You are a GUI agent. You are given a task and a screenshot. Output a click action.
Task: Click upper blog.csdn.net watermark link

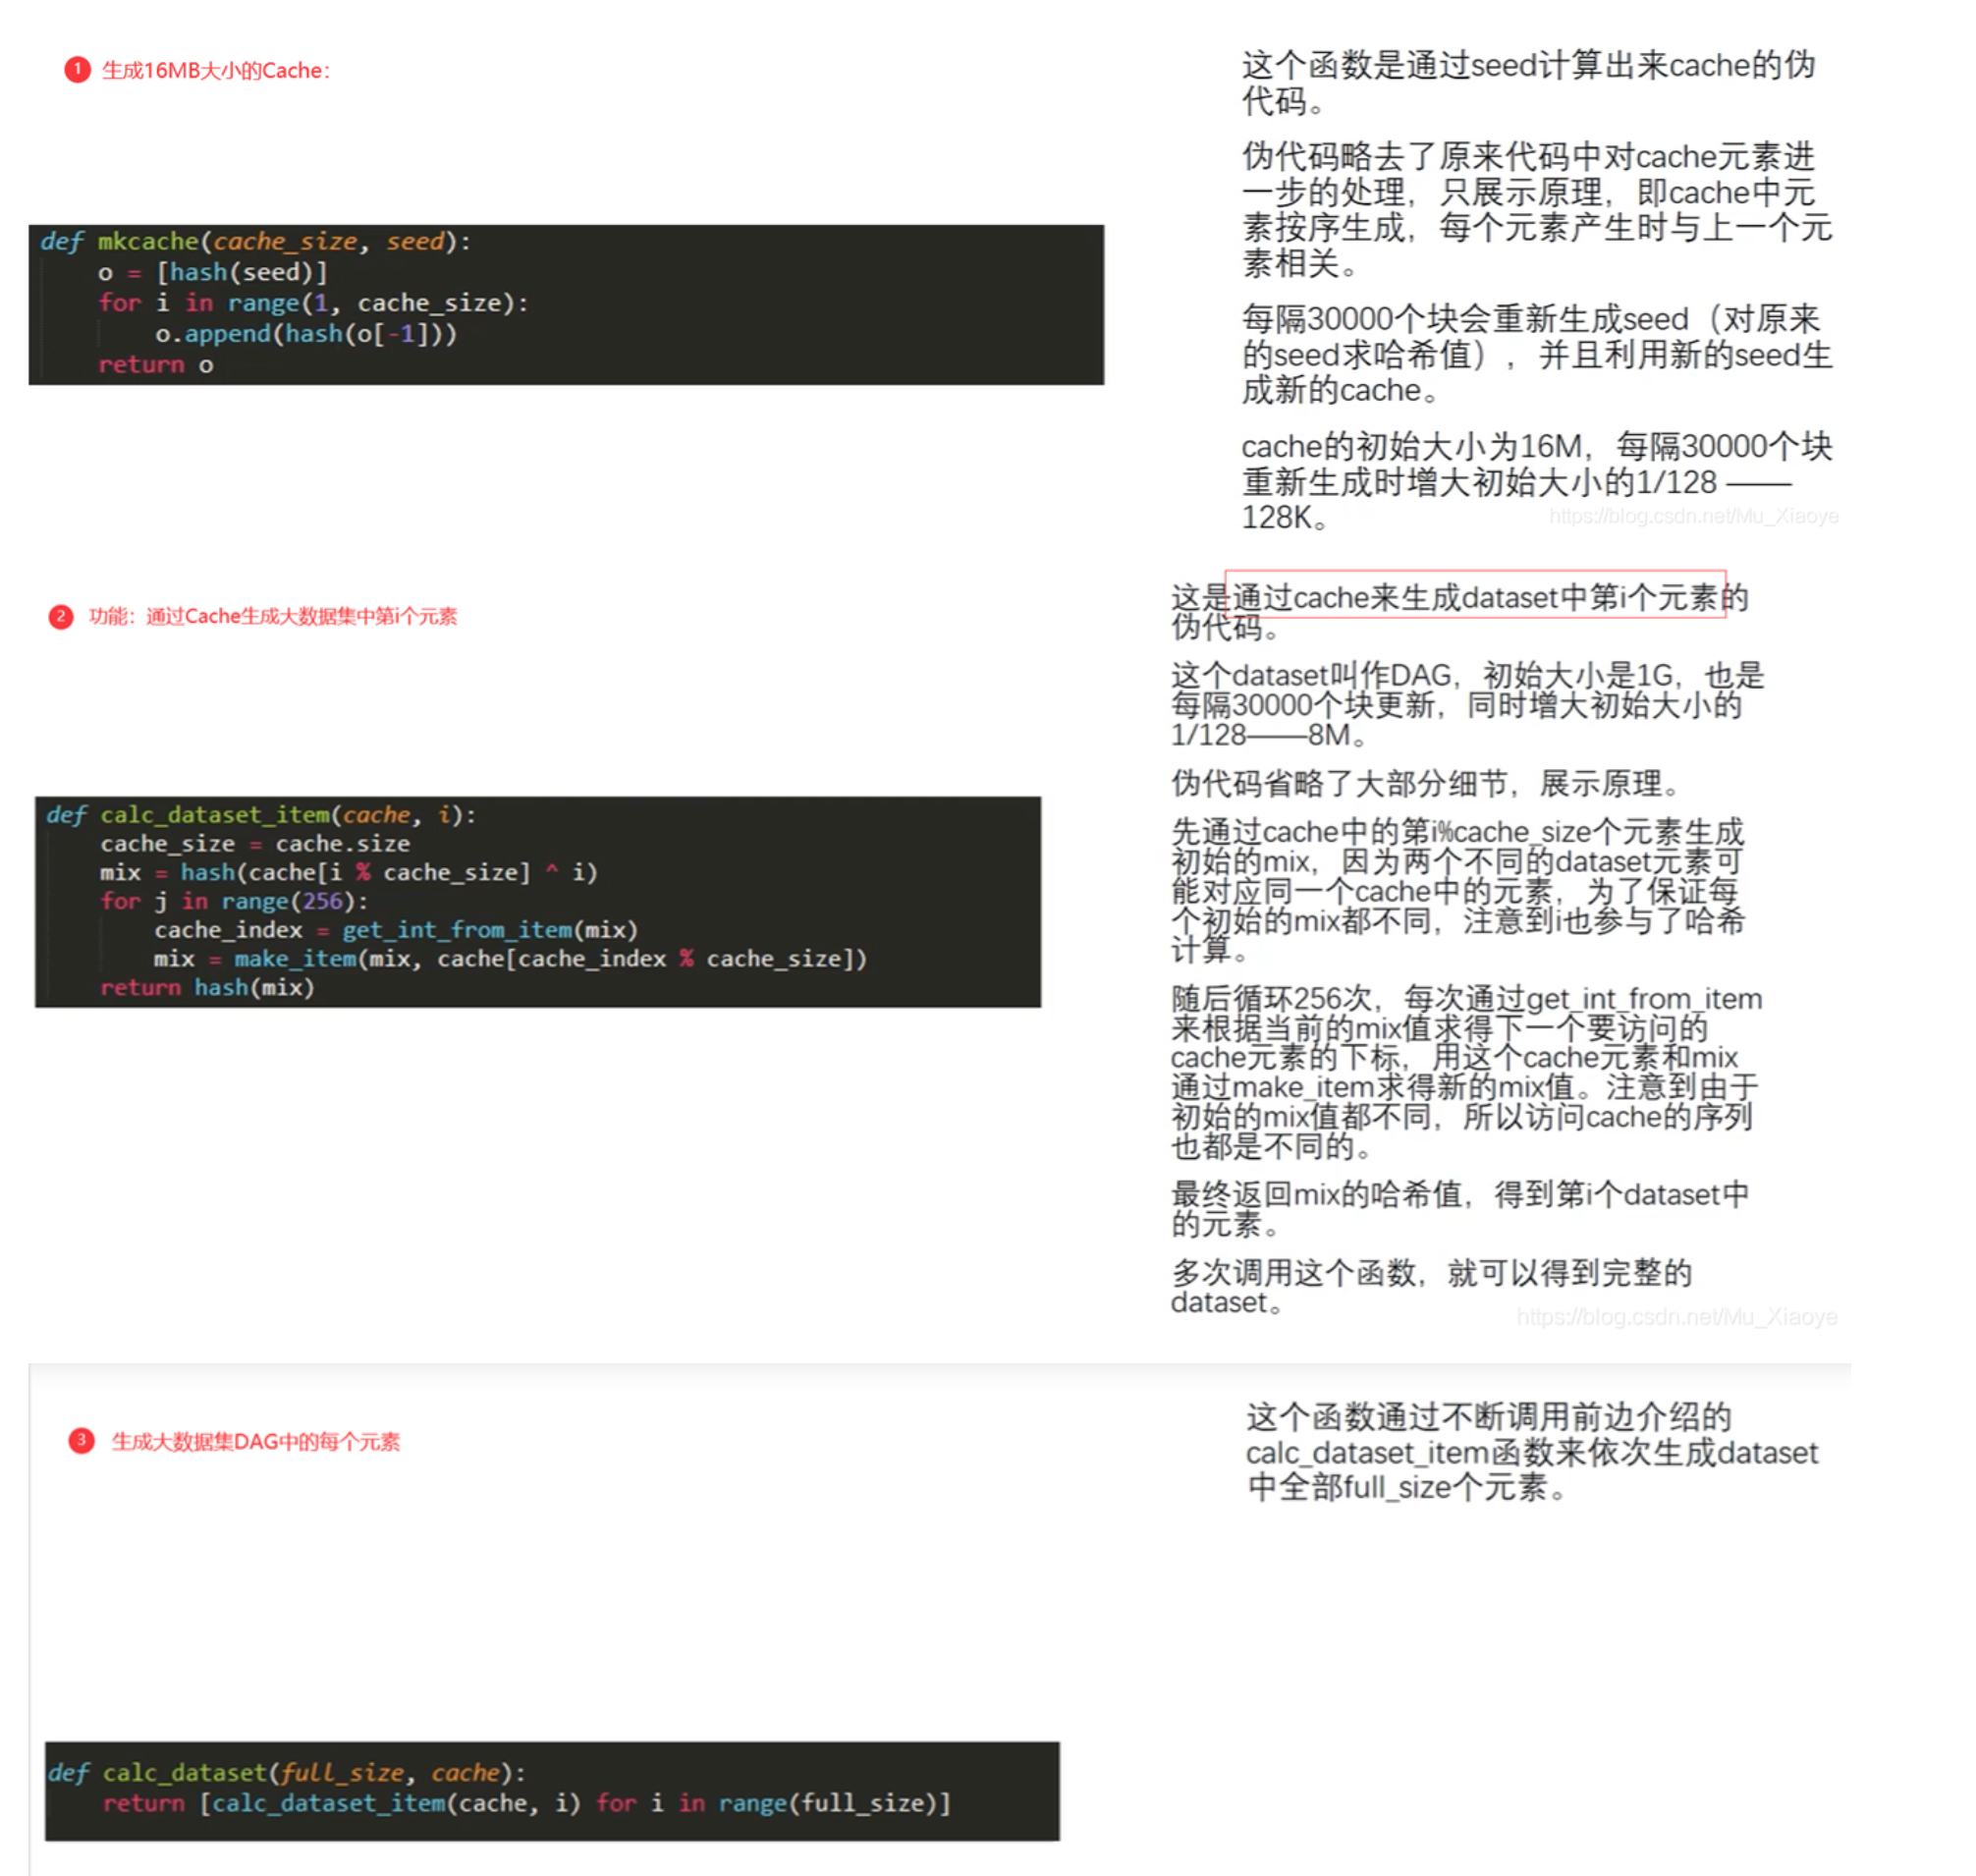pyautogui.click(x=1693, y=516)
